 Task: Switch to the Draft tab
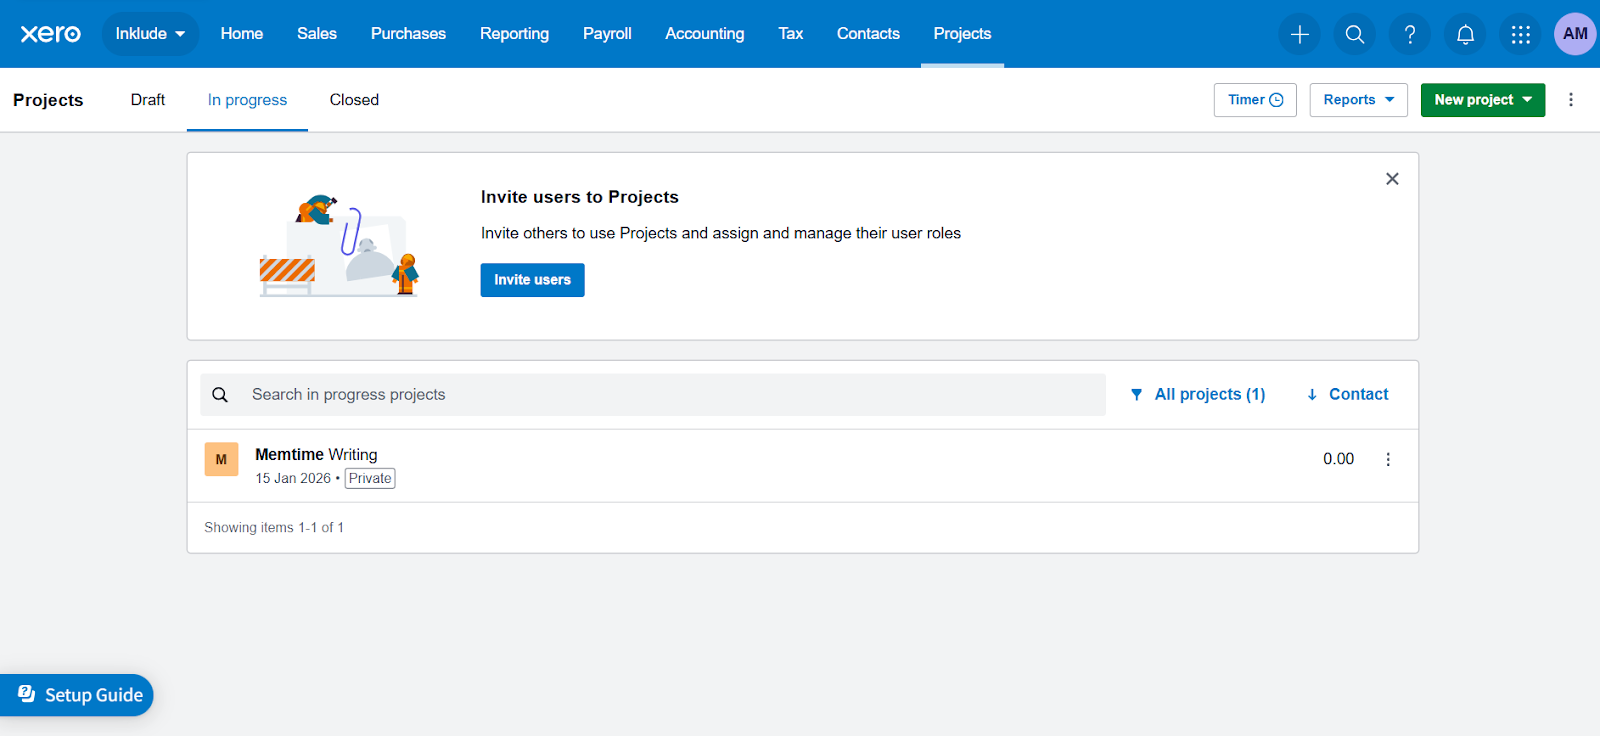click(x=148, y=100)
